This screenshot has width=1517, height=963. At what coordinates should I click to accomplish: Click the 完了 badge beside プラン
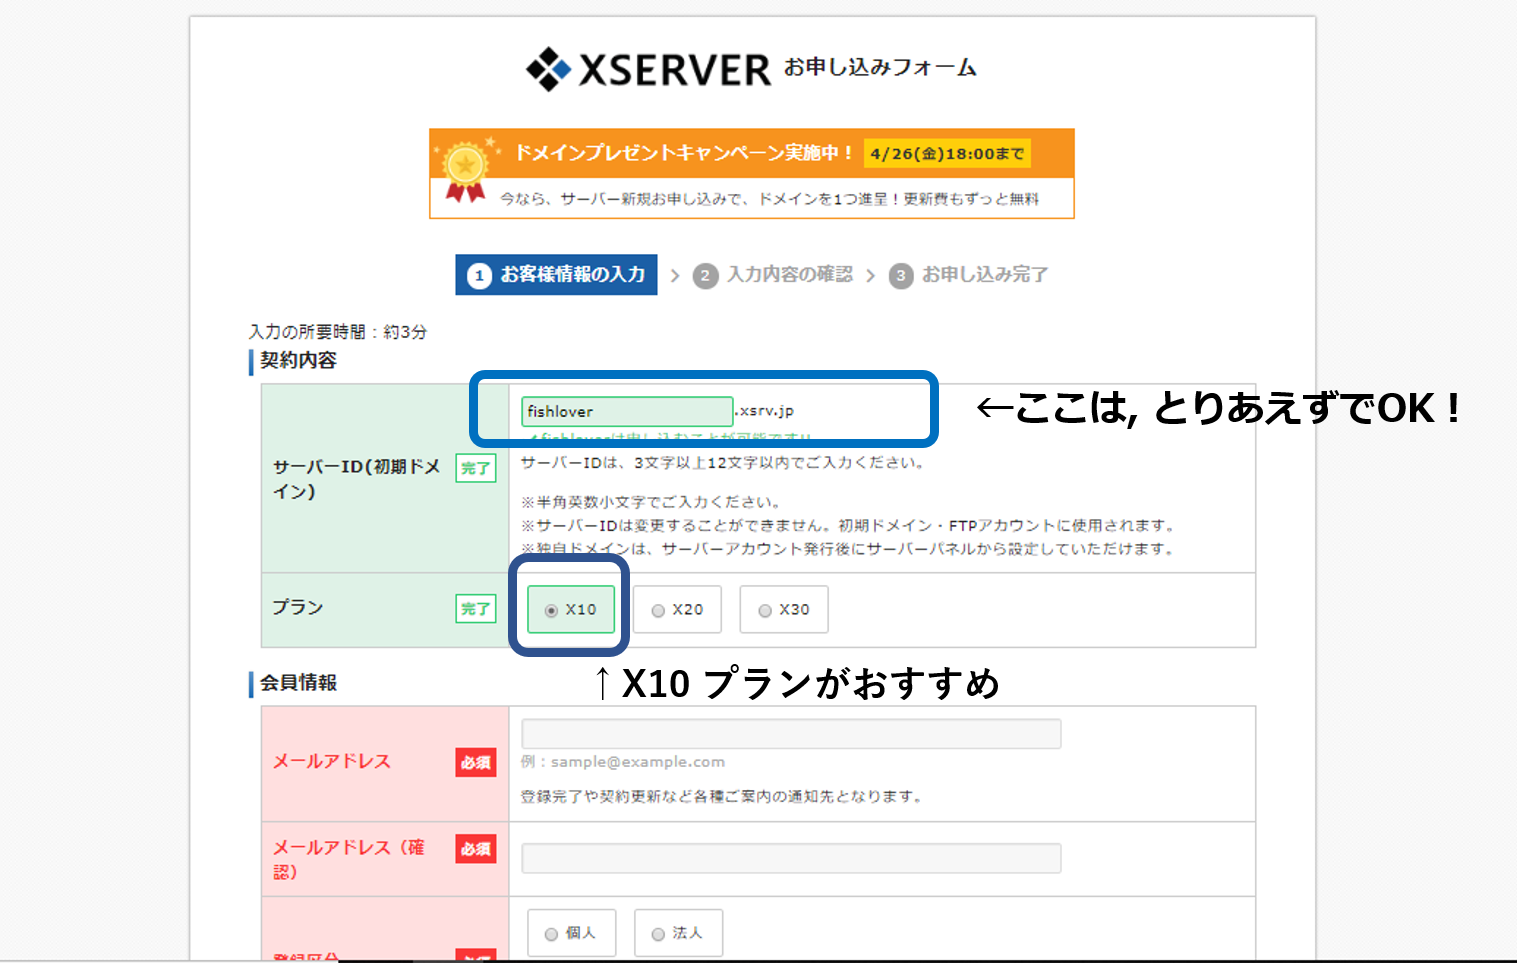(476, 609)
